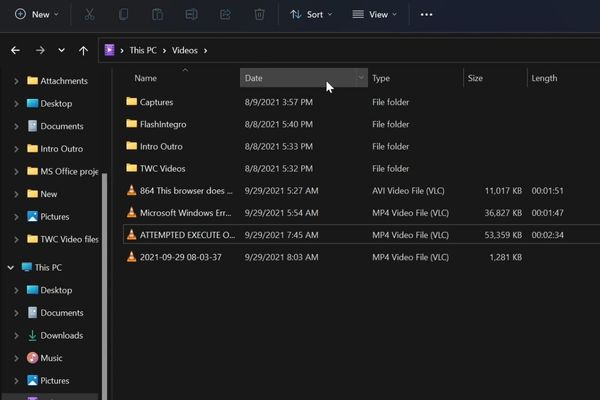
Task: Open Intro Outro in the sidebar
Action: (x=62, y=149)
